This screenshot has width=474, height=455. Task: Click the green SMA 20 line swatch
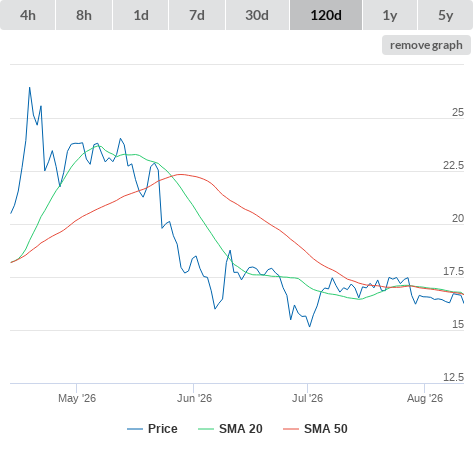pyautogui.click(x=206, y=429)
